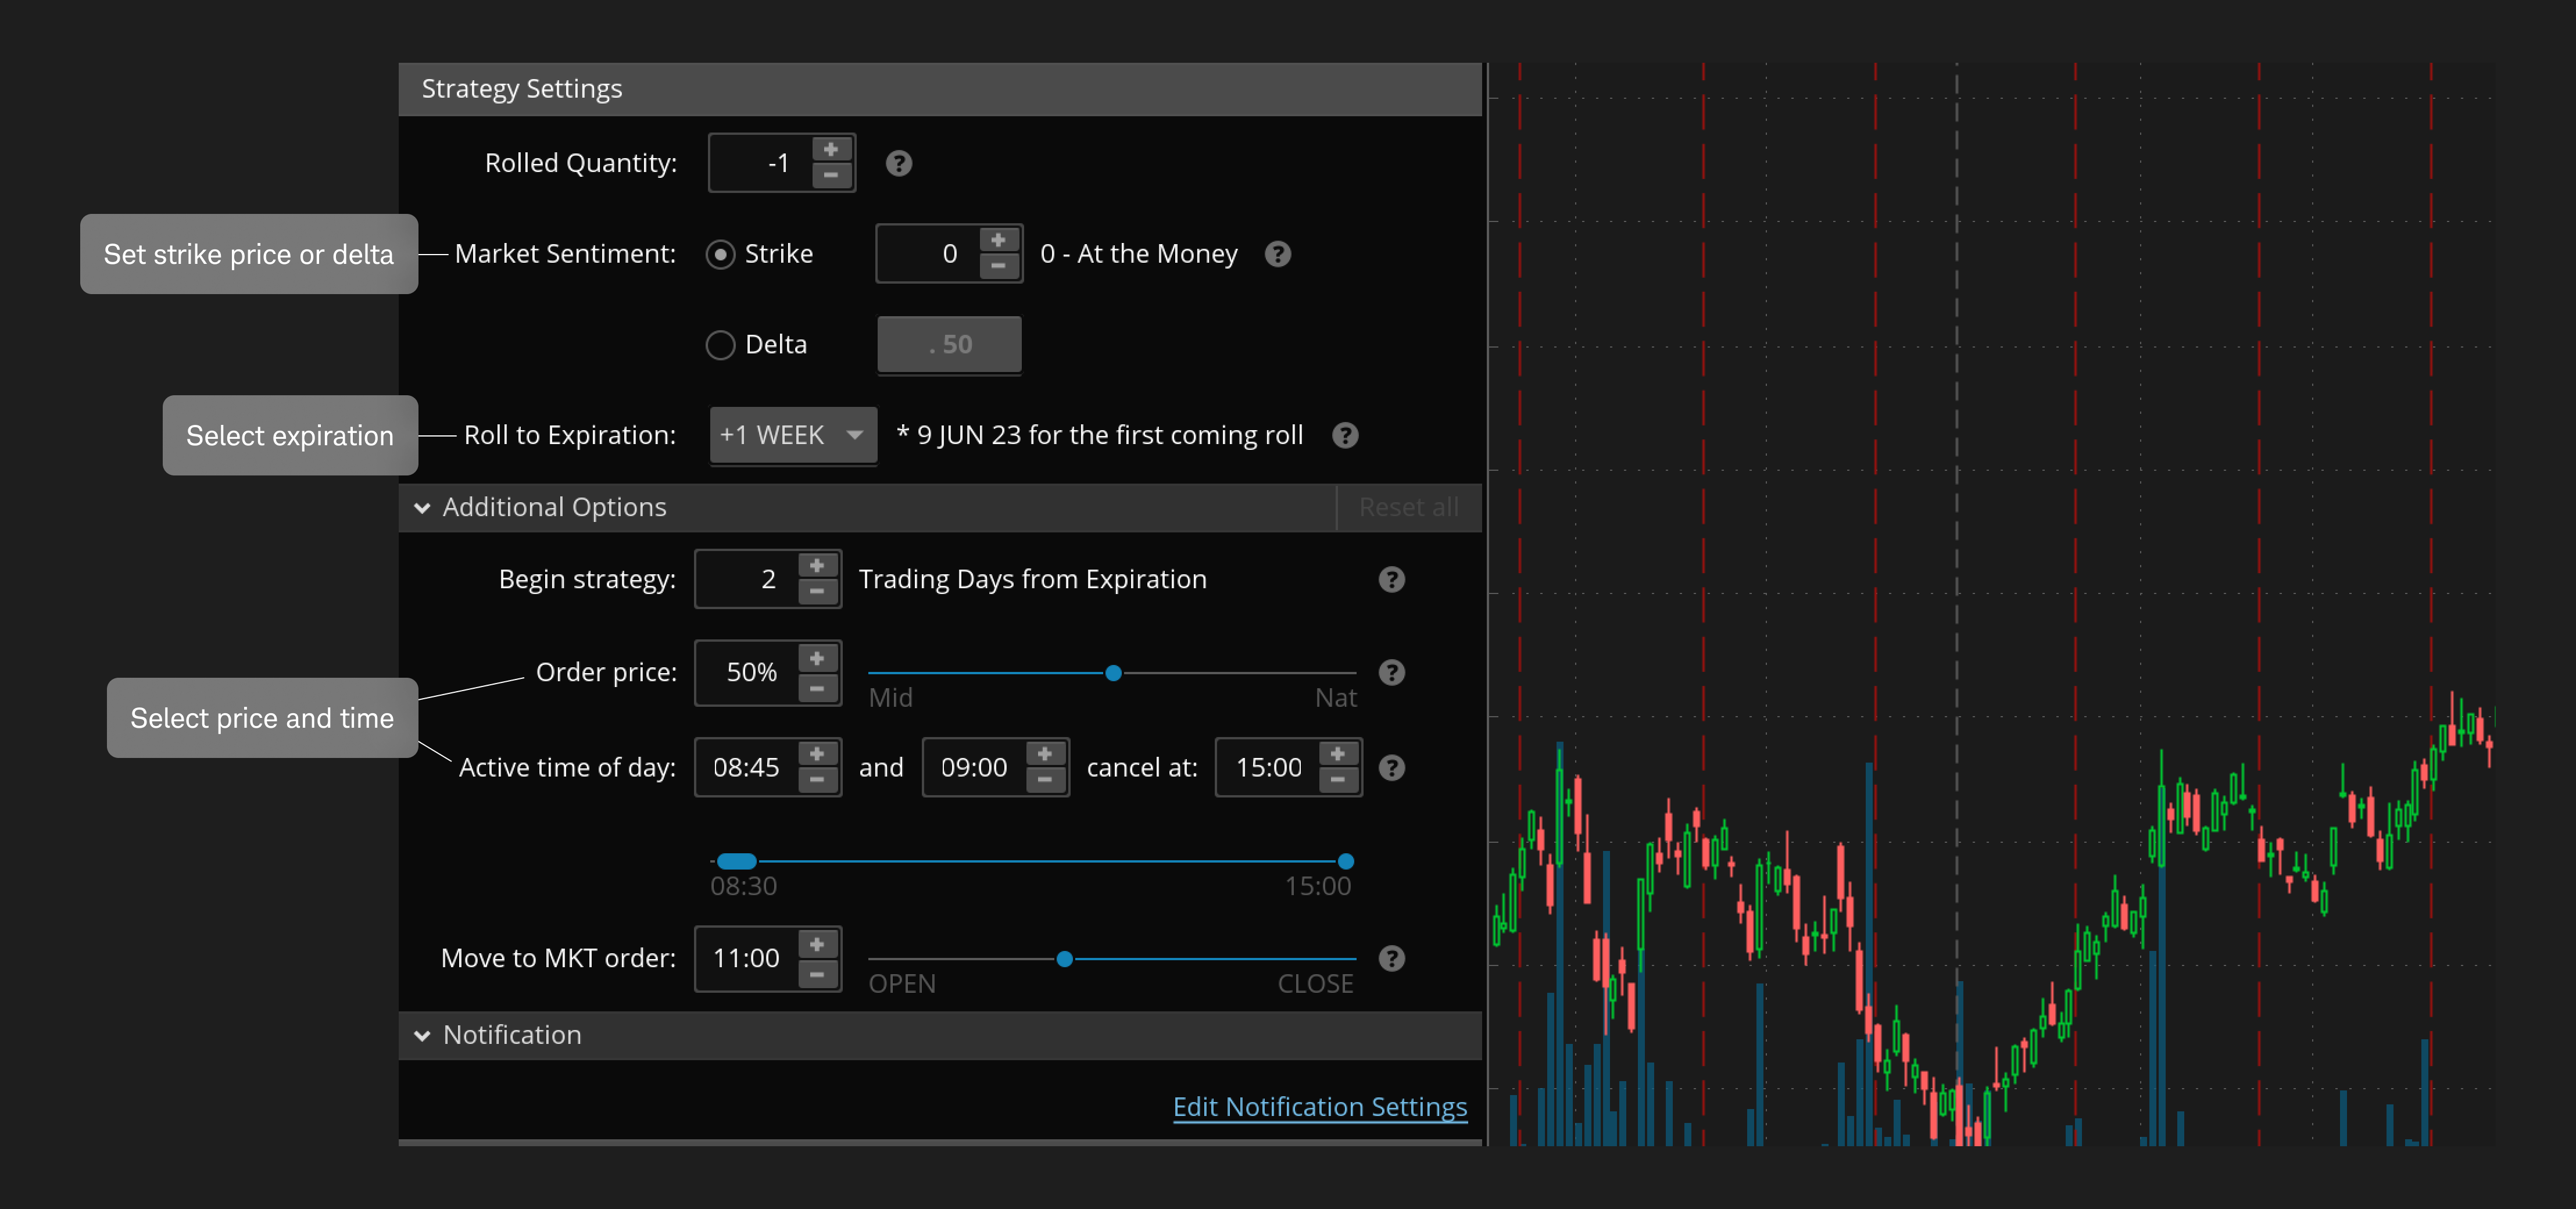Screen dimensions: 2576x1209
Task: Open help icon for Order price
Action: click(x=1391, y=672)
